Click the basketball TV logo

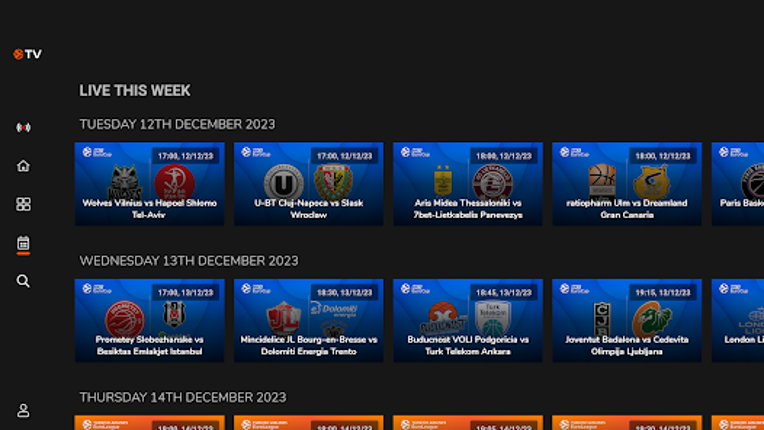(x=27, y=54)
